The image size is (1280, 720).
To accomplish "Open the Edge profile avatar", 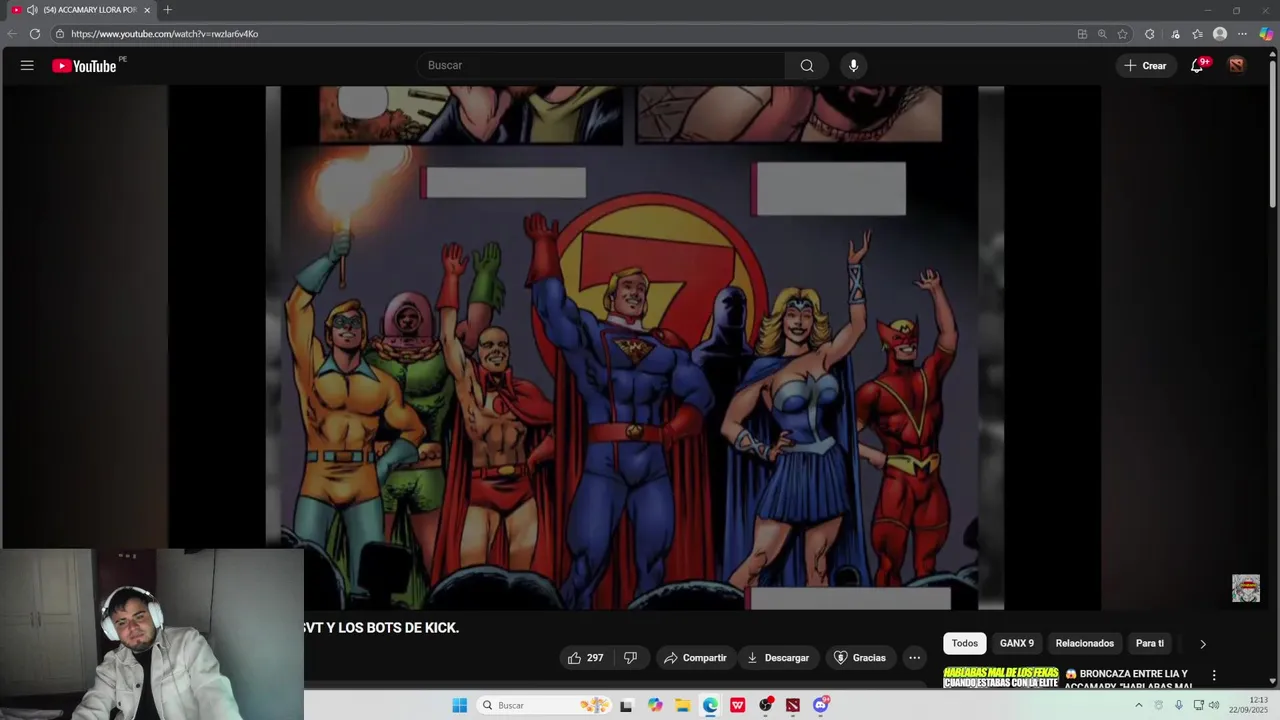I will tap(1220, 34).
